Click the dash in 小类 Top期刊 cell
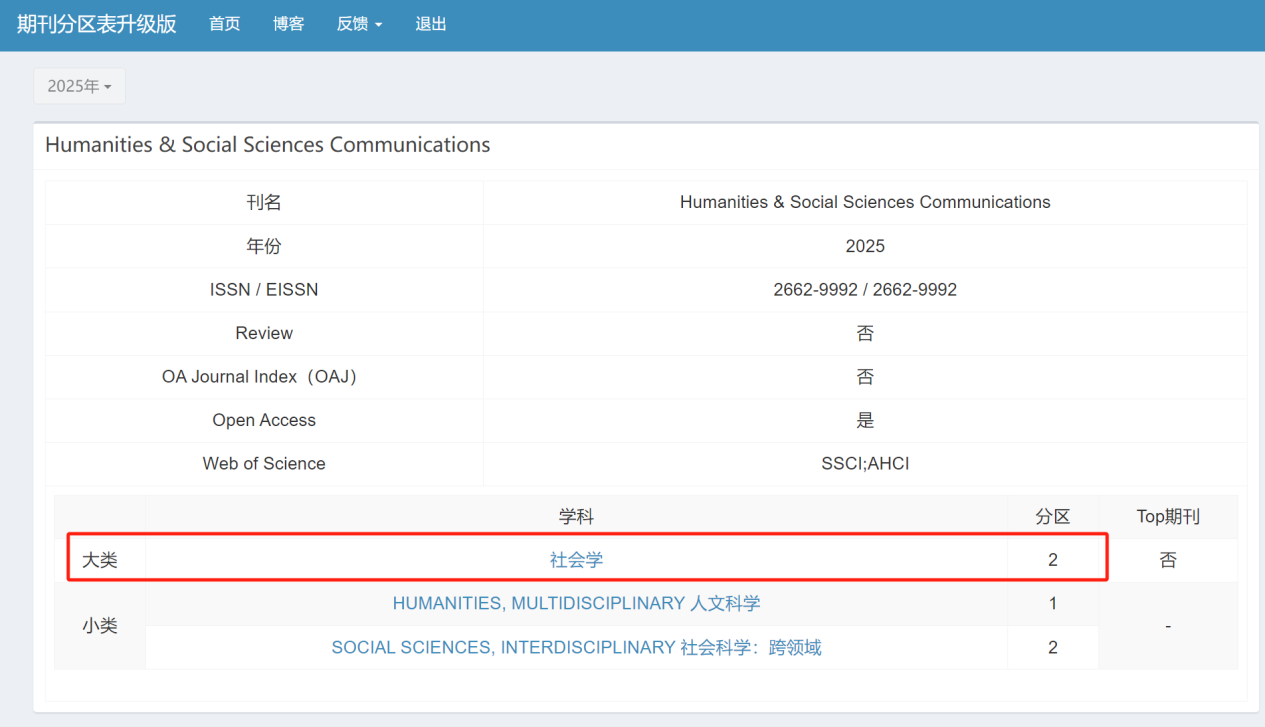This screenshot has width=1265, height=727. coord(1168,626)
